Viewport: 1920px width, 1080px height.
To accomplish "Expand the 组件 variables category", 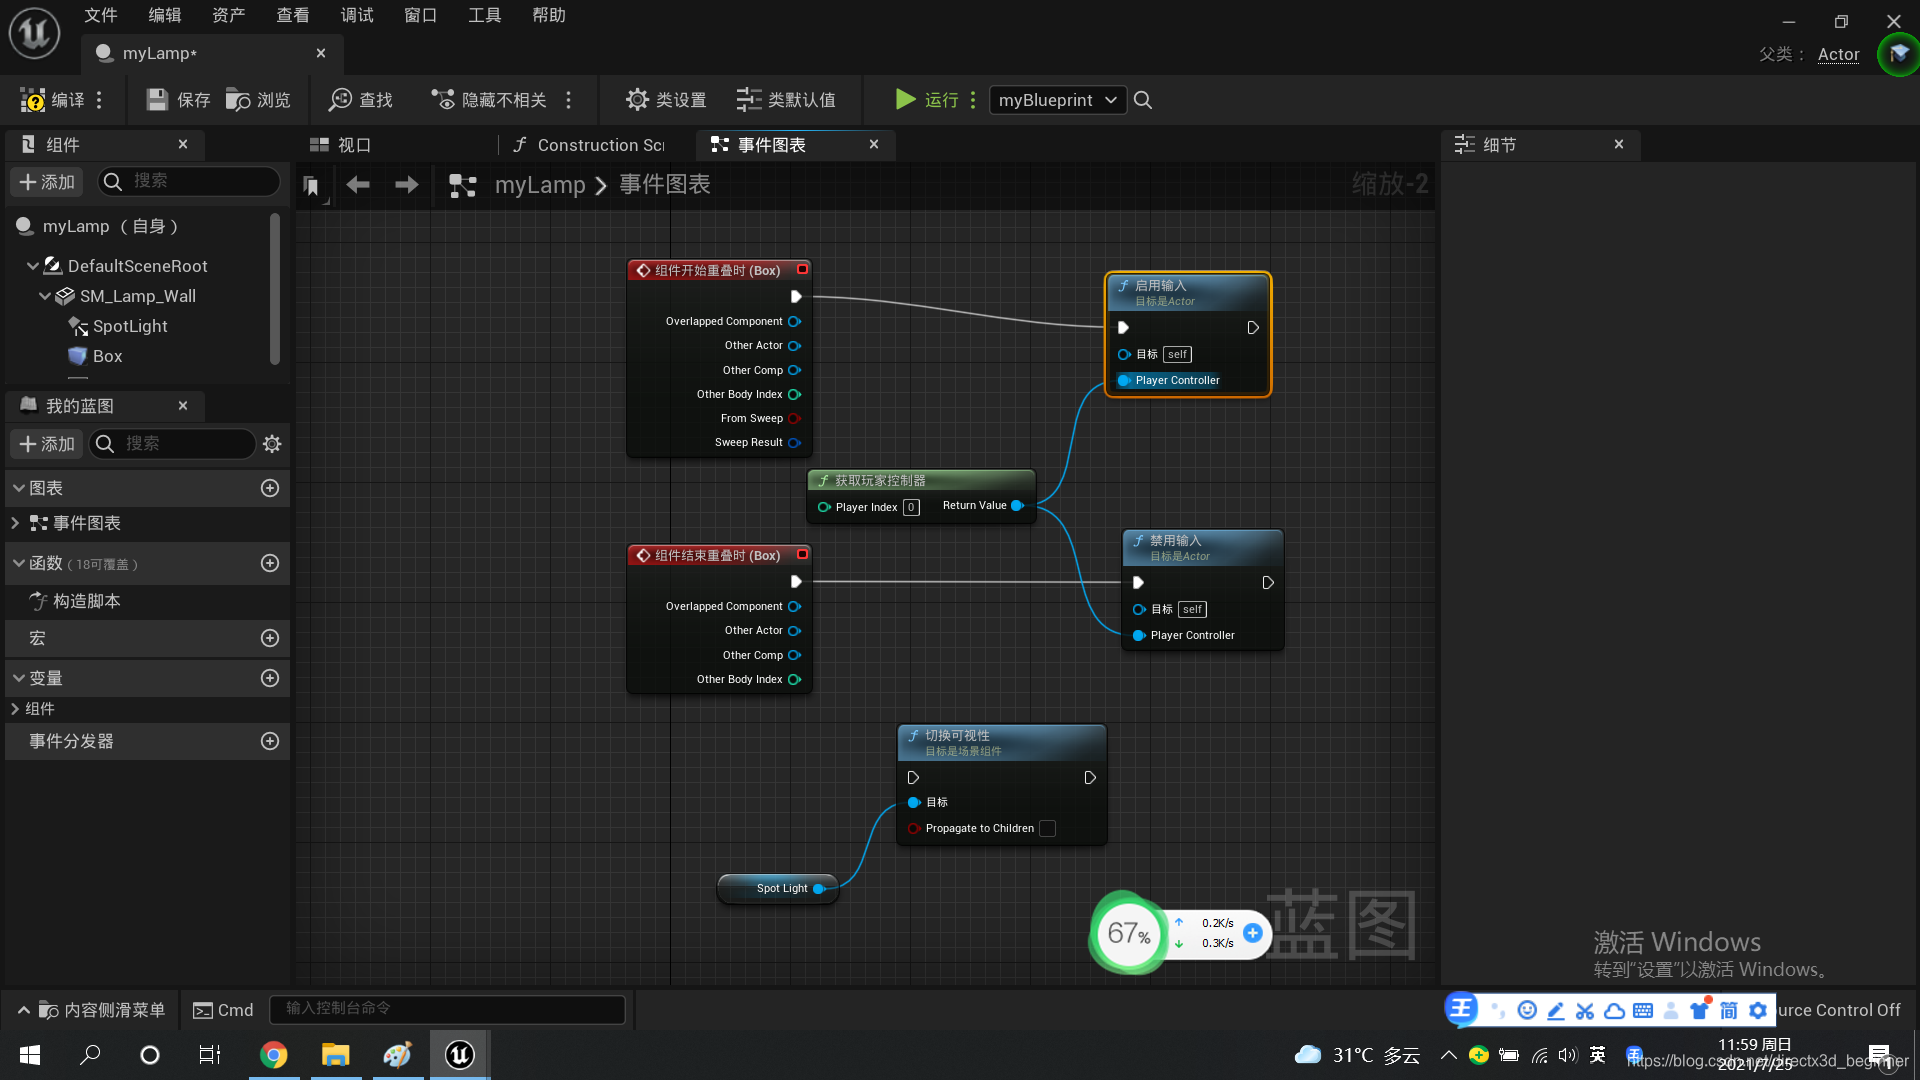I will click(15, 709).
